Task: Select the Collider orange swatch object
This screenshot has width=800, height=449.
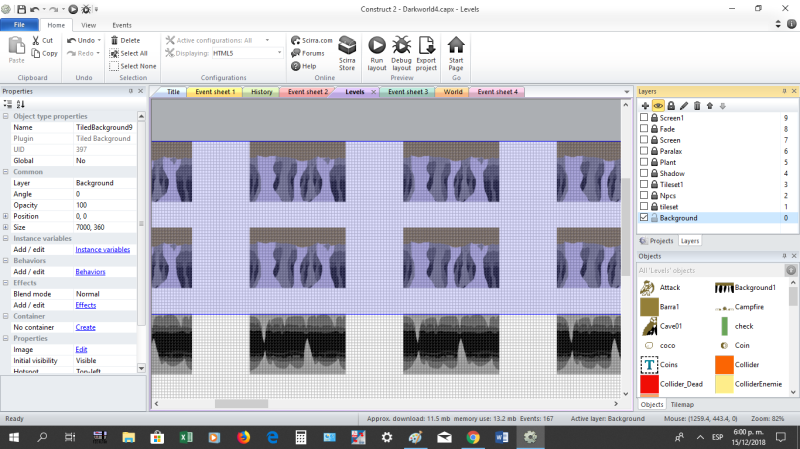Action: (724, 365)
